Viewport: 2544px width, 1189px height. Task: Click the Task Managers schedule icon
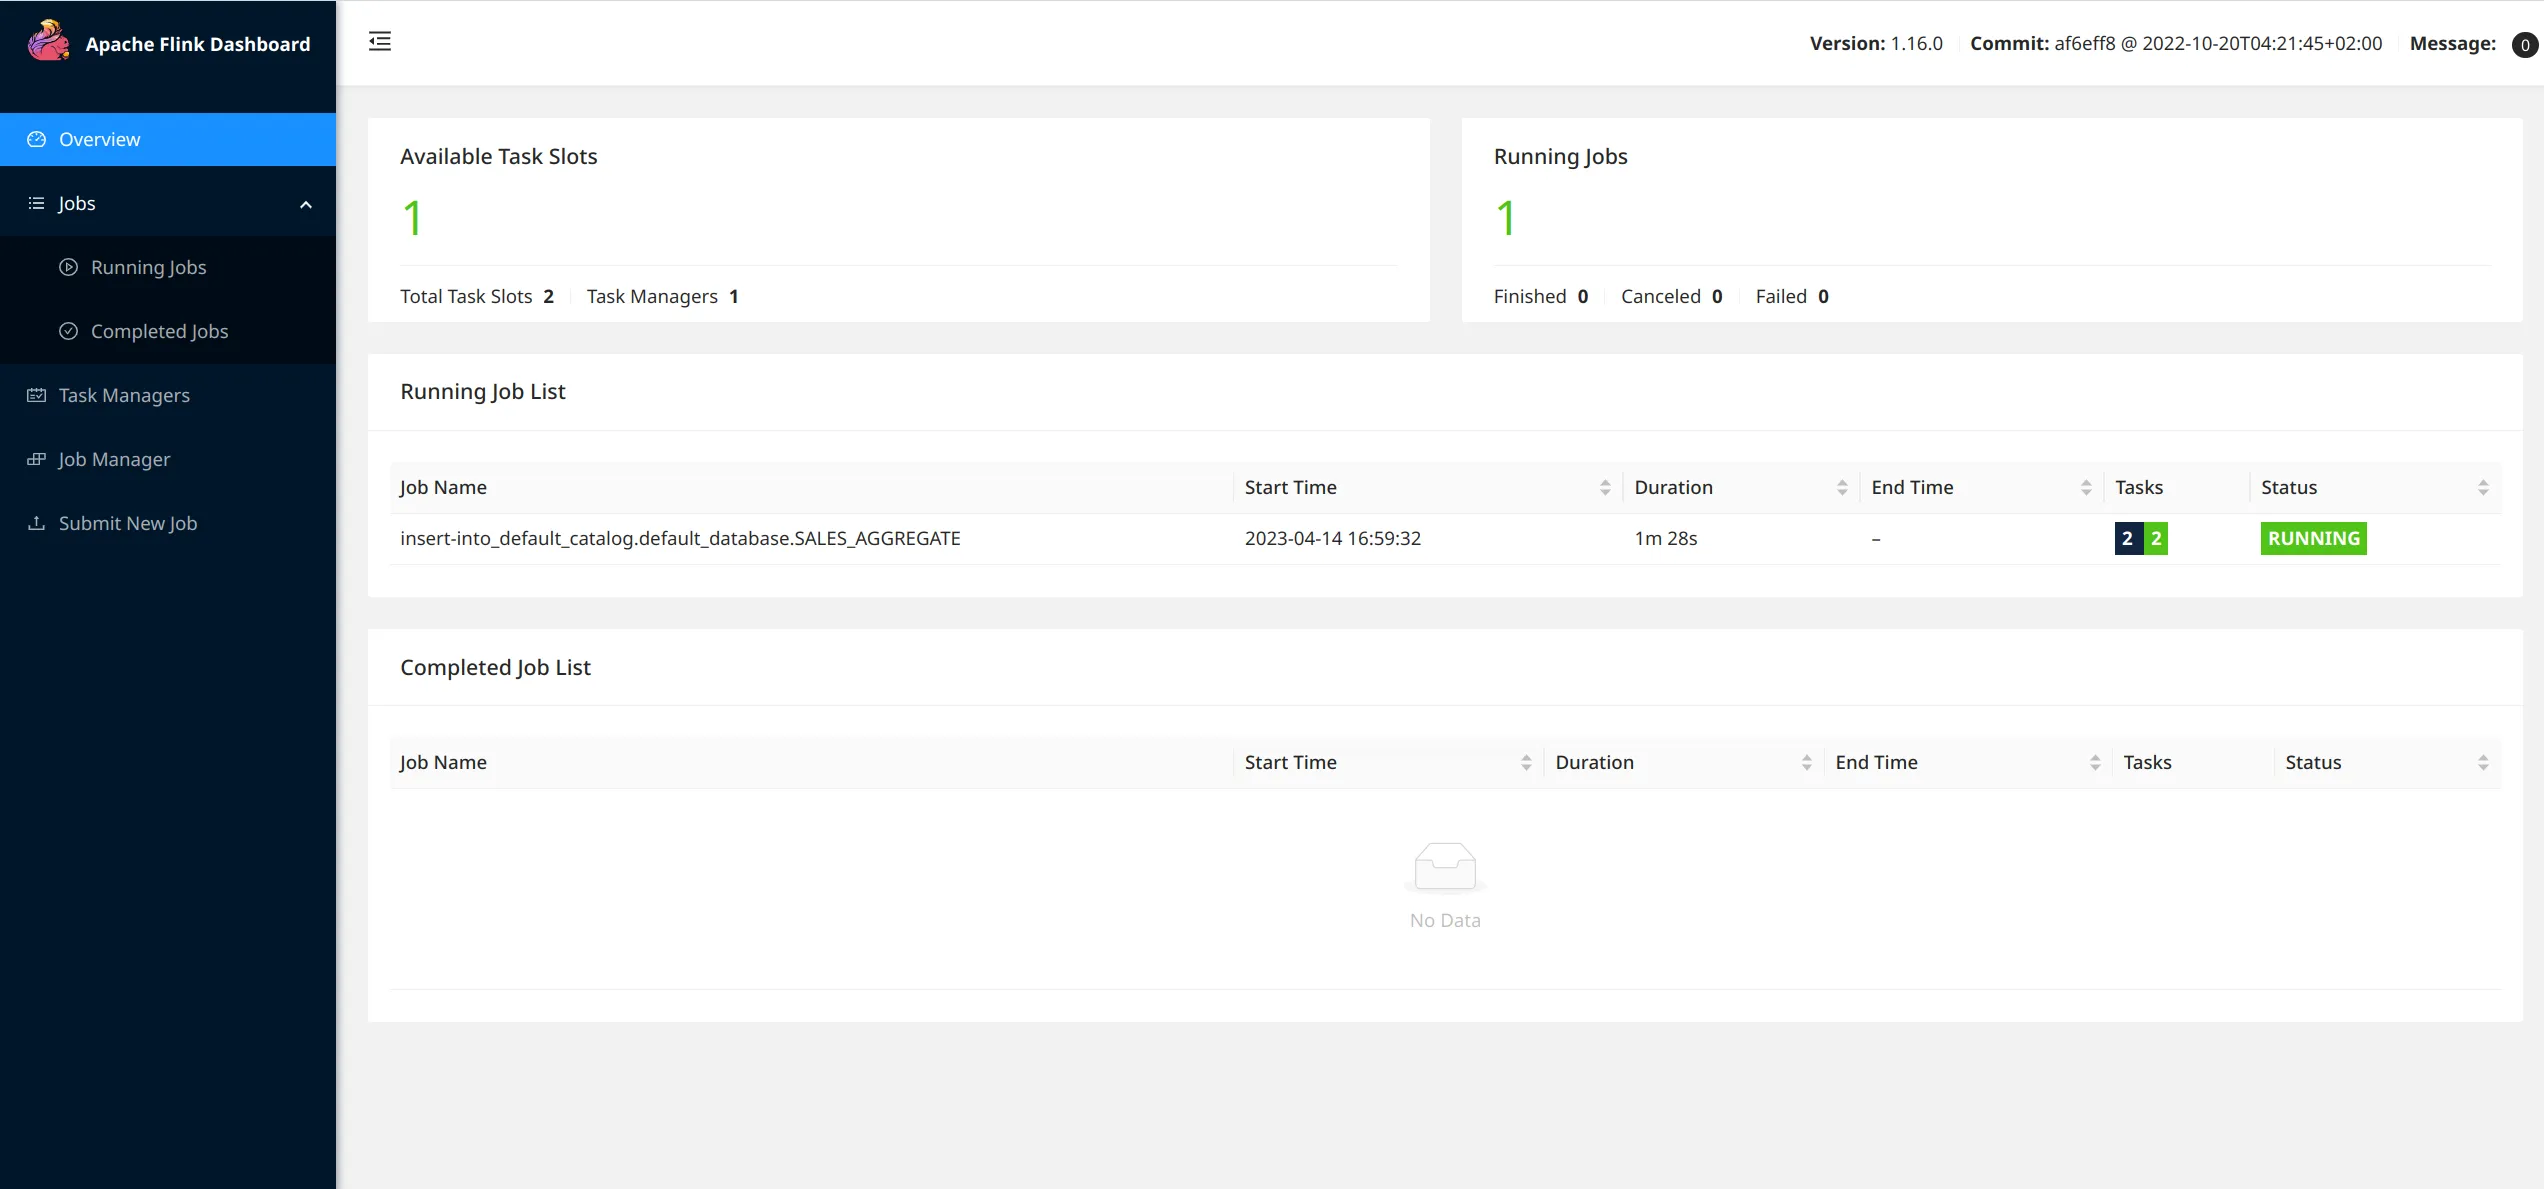click(x=37, y=395)
